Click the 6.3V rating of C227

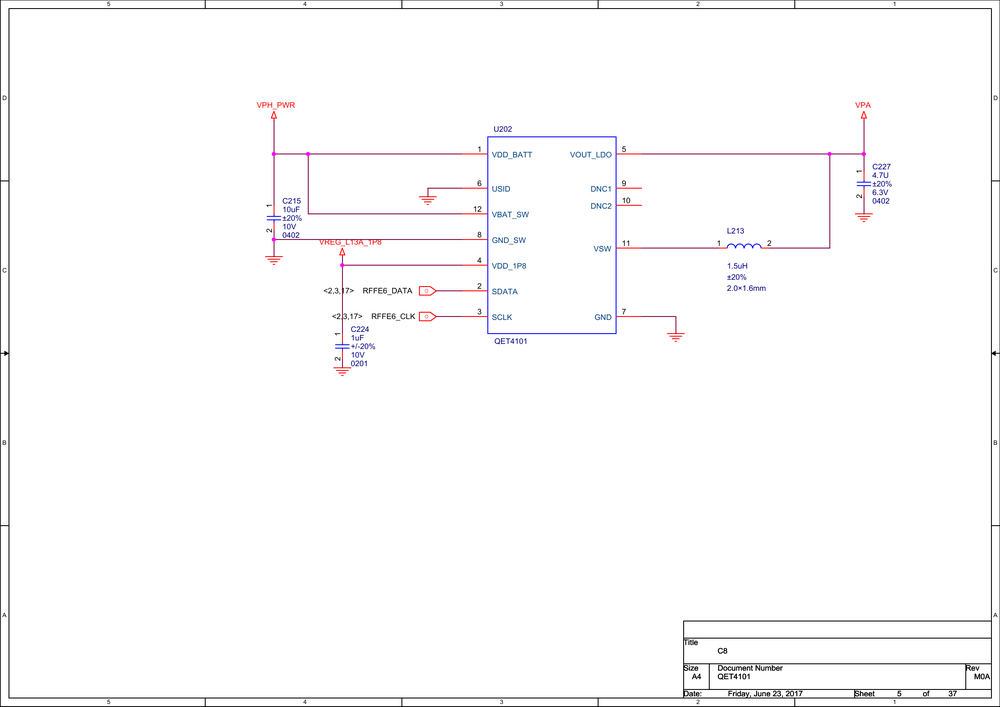click(x=880, y=192)
